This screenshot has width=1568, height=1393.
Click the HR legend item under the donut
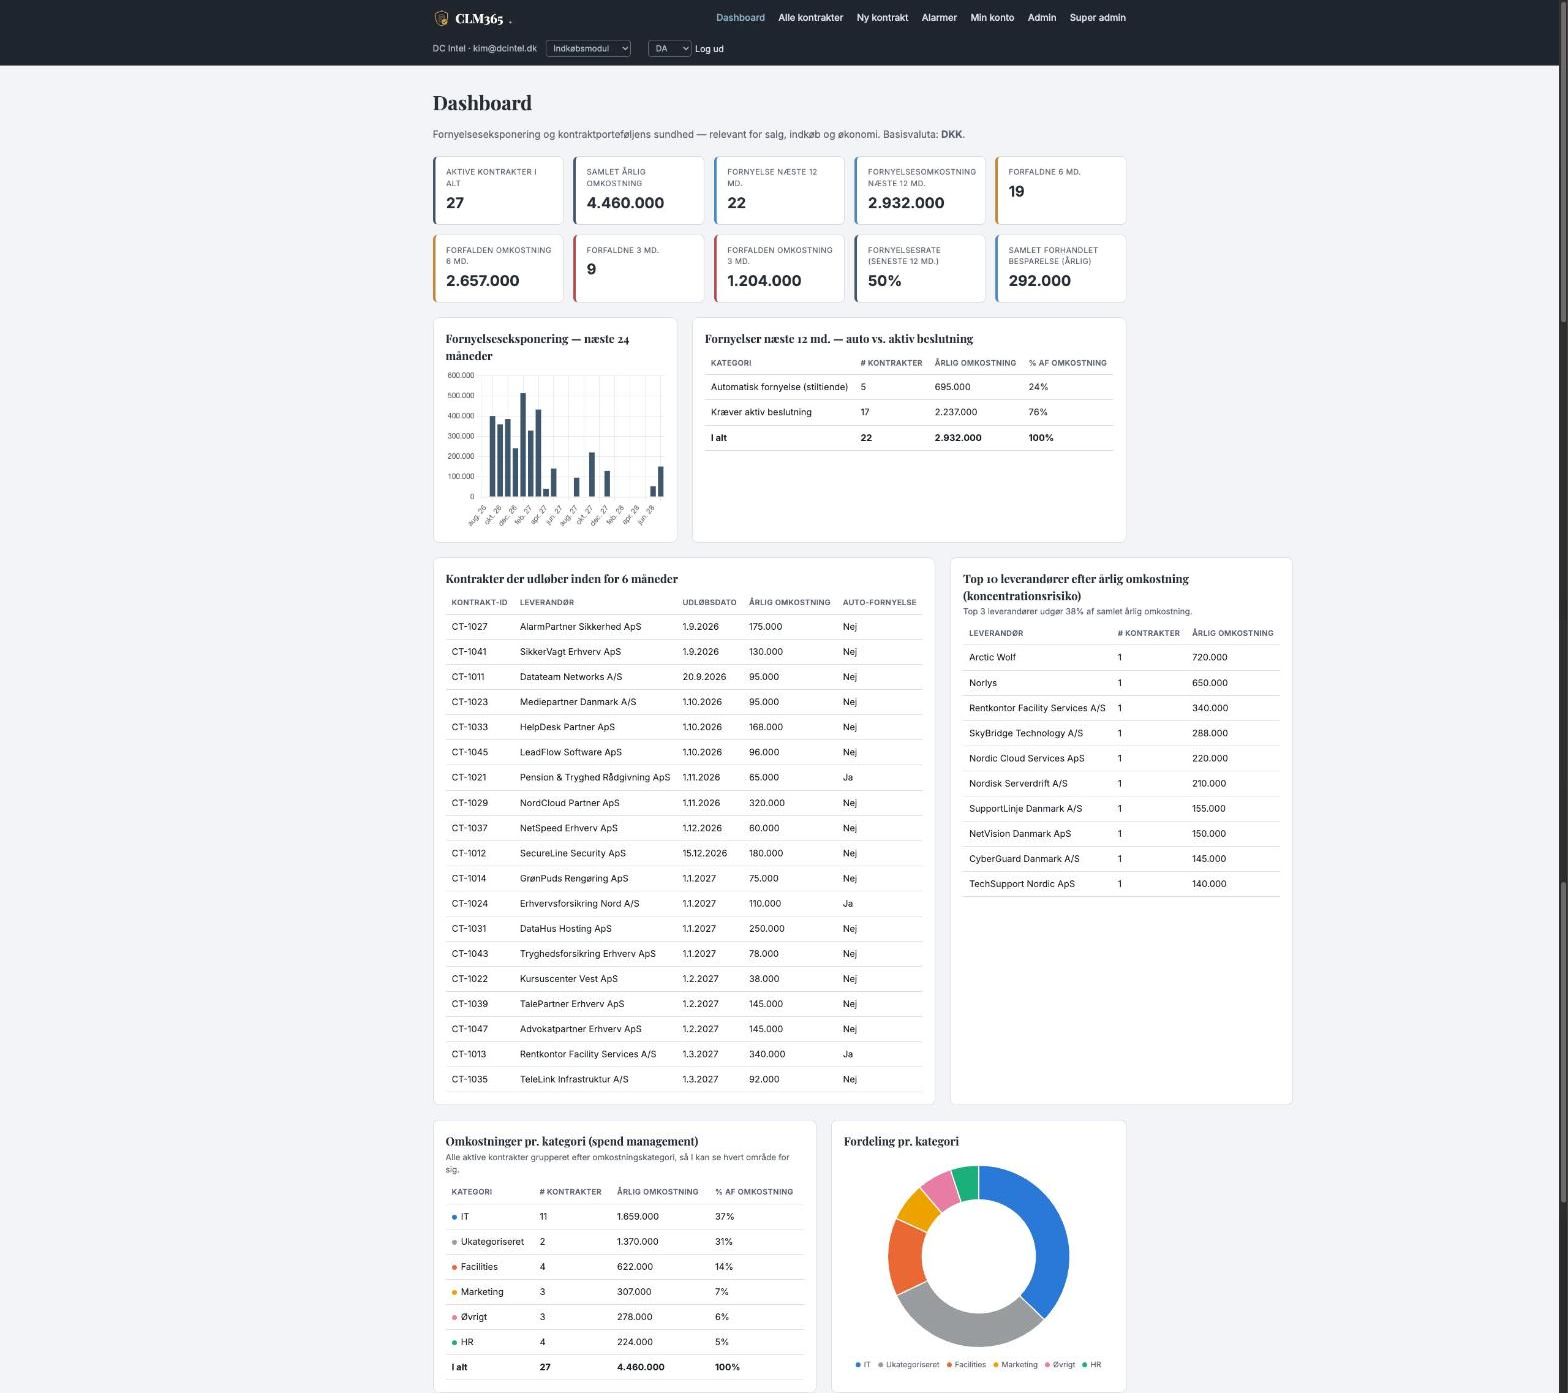(1091, 1364)
